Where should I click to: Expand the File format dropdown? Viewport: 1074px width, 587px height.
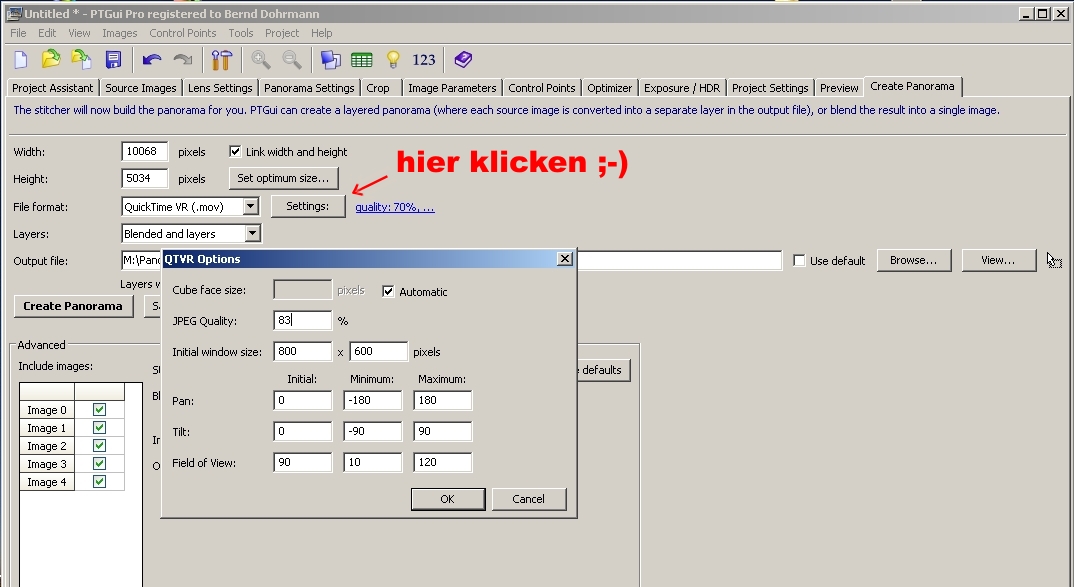(x=251, y=207)
